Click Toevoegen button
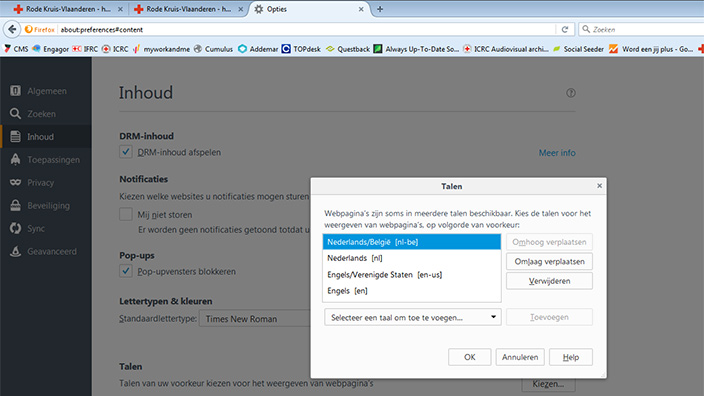 (549, 317)
